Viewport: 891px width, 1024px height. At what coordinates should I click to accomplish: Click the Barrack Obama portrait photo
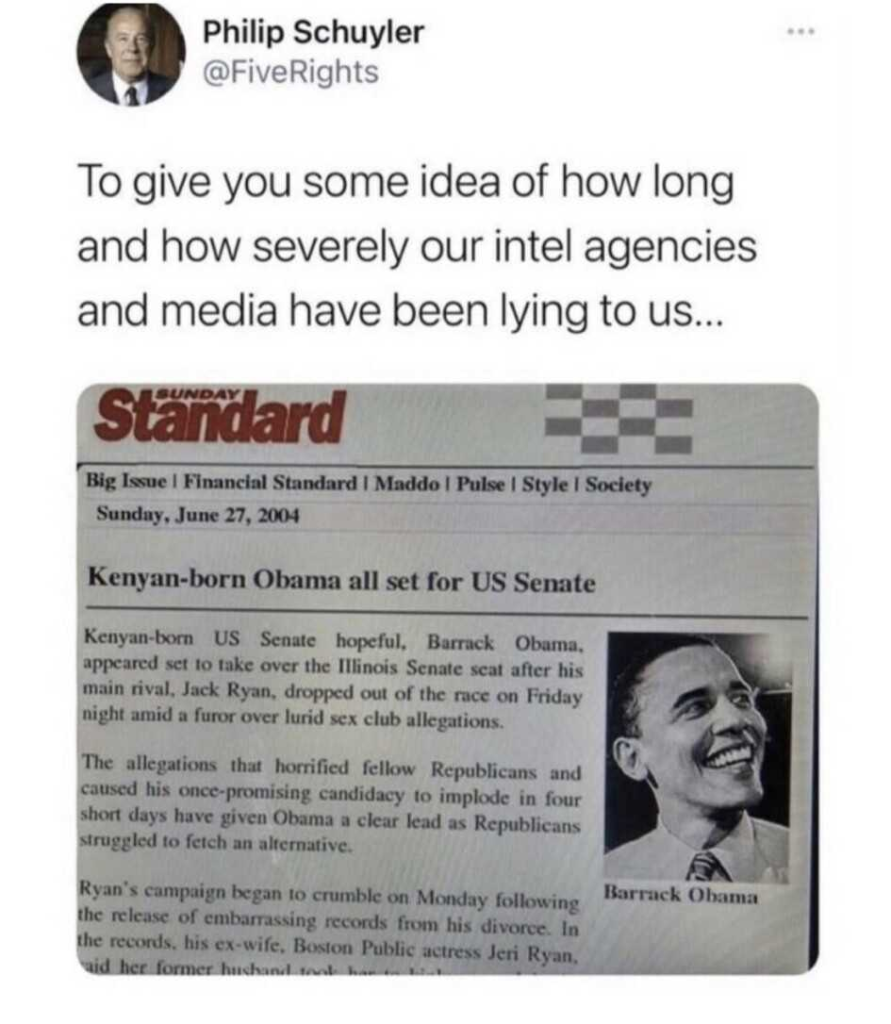coord(698,758)
